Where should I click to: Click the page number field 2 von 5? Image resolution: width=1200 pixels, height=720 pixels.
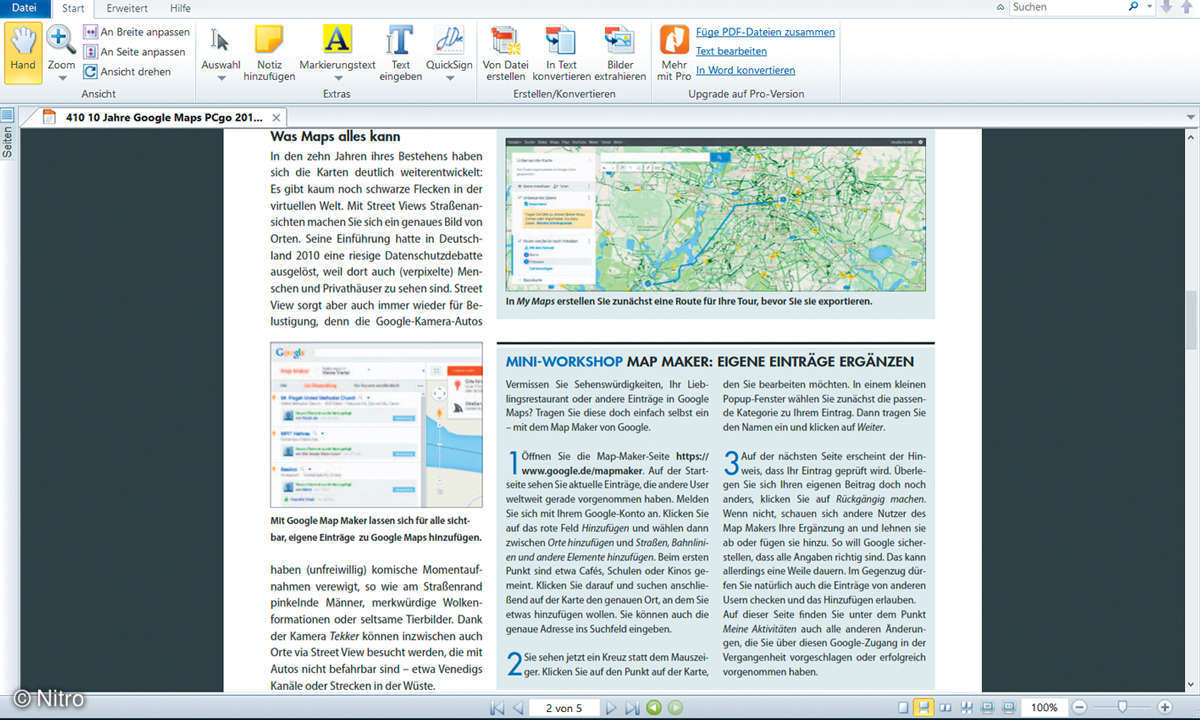tap(564, 708)
